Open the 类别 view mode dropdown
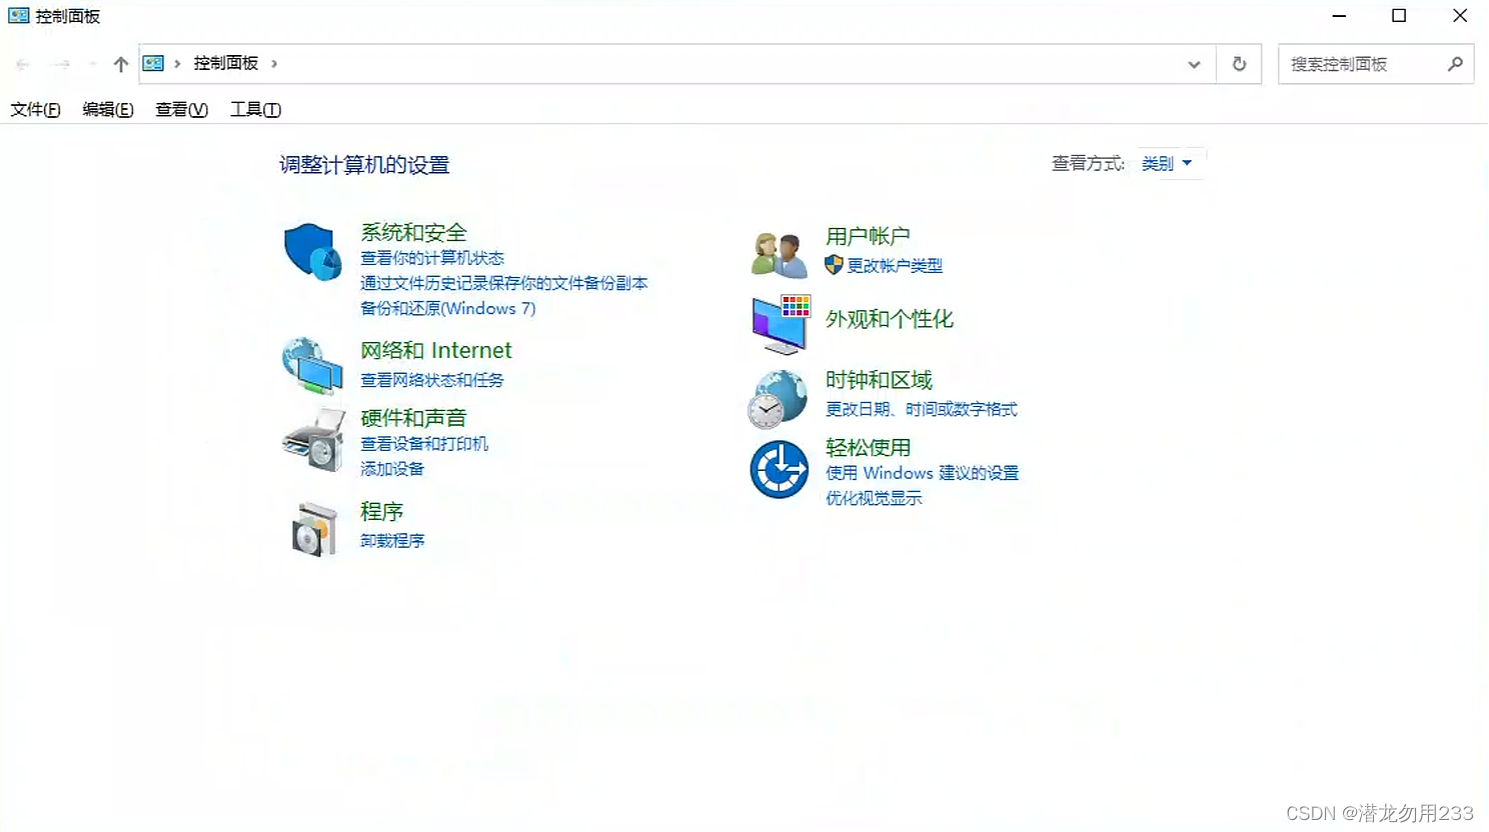The height and width of the screenshot is (832, 1489). pos(1167,163)
